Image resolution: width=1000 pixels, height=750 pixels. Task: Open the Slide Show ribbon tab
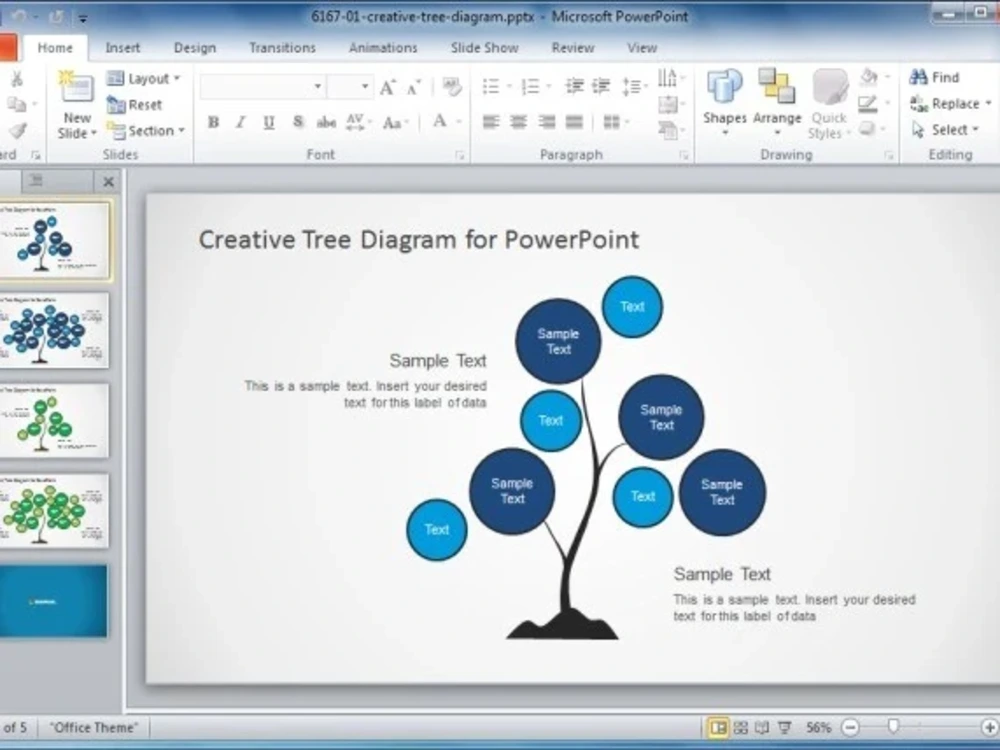(x=484, y=47)
